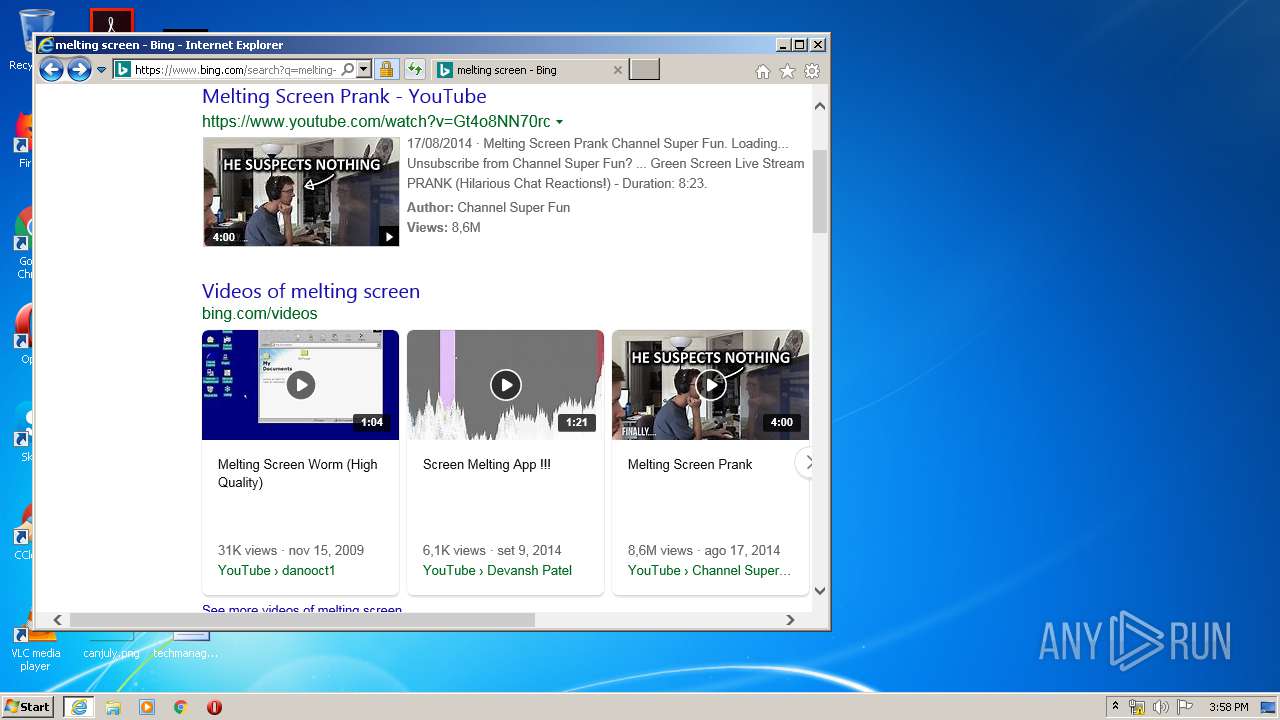Open 'See more videos of melting screen'
This screenshot has width=1280, height=720.
302,609
